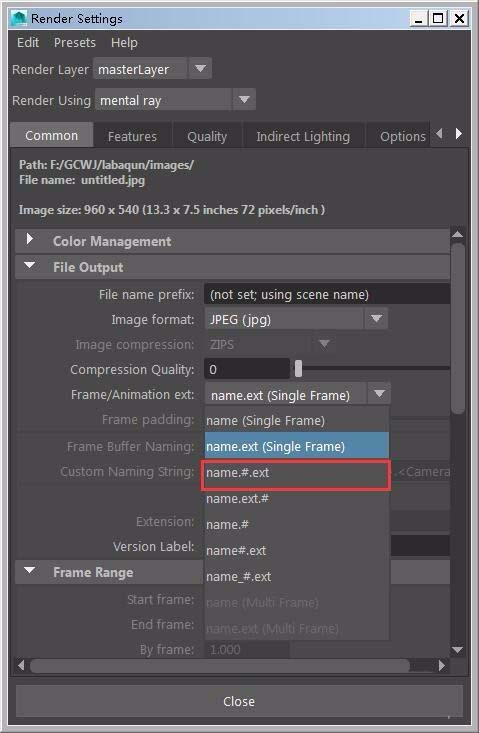Open the Presets menu
This screenshot has height=733, width=479.
click(x=75, y=43)
